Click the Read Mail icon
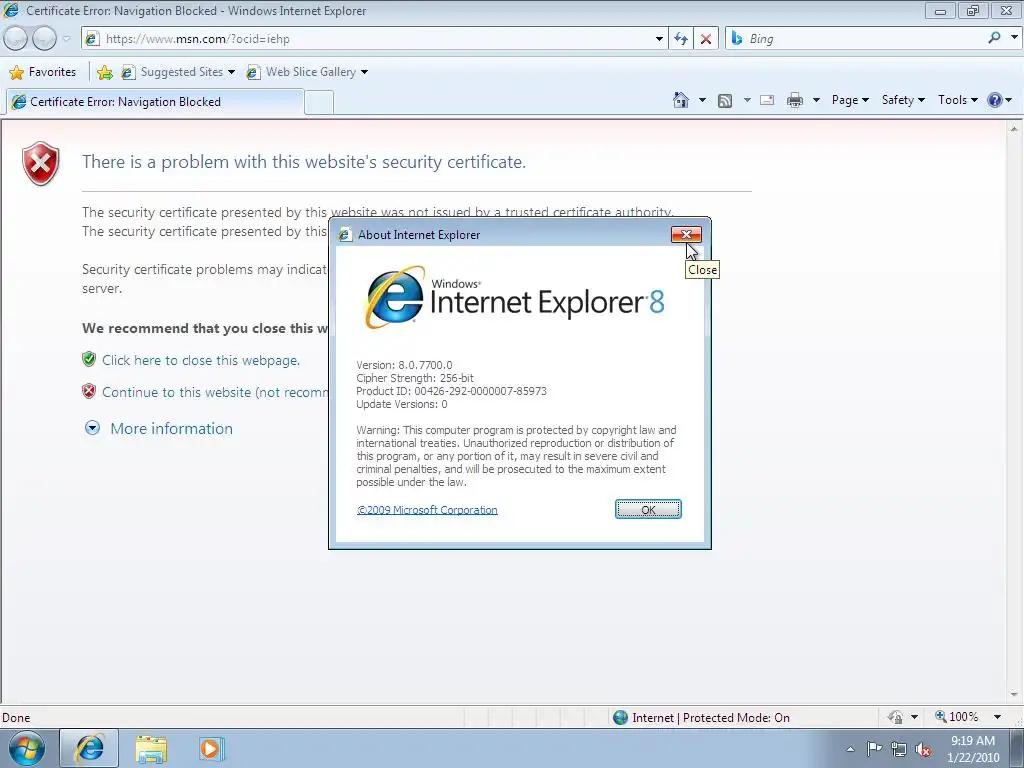1024x768 pixels. tap(767, 100)
